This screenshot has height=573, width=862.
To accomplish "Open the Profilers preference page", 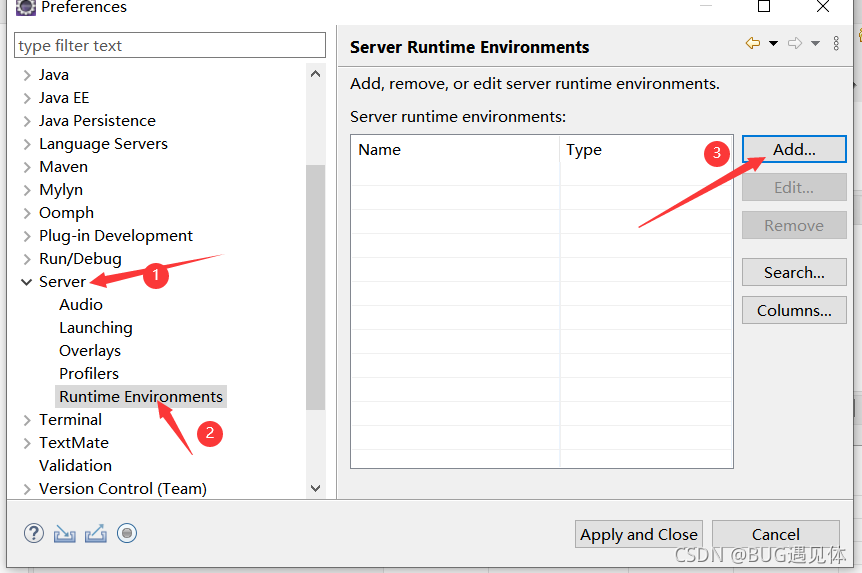I will coord(89,374).
